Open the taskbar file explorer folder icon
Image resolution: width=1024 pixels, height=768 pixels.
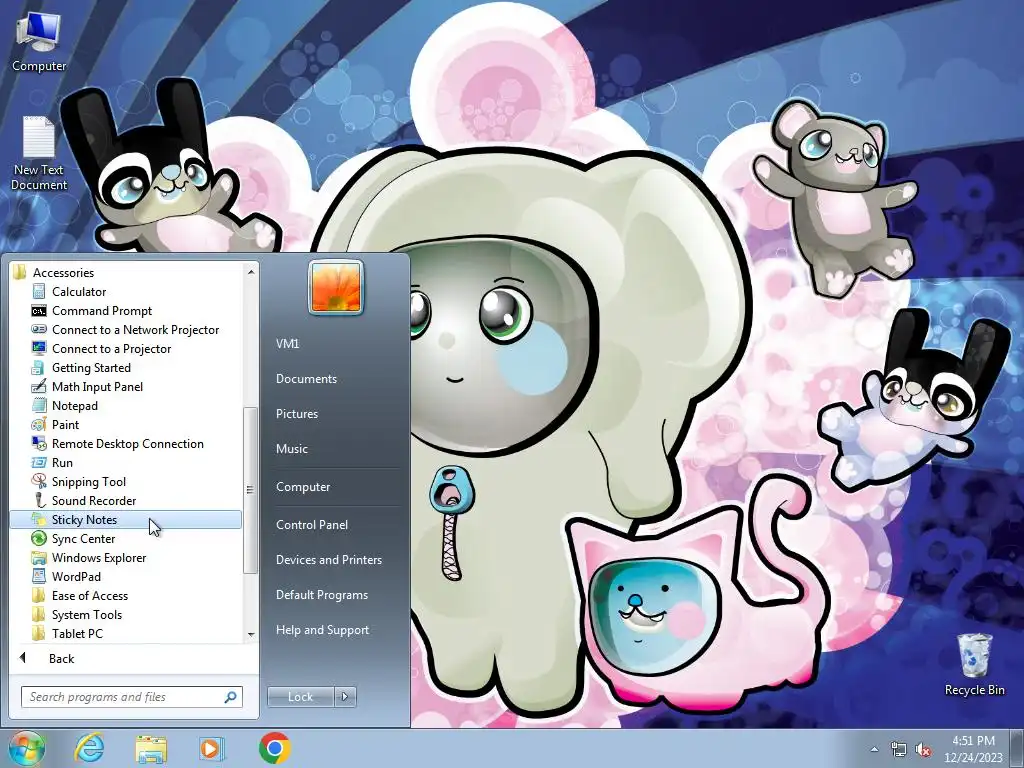(151, 748)
